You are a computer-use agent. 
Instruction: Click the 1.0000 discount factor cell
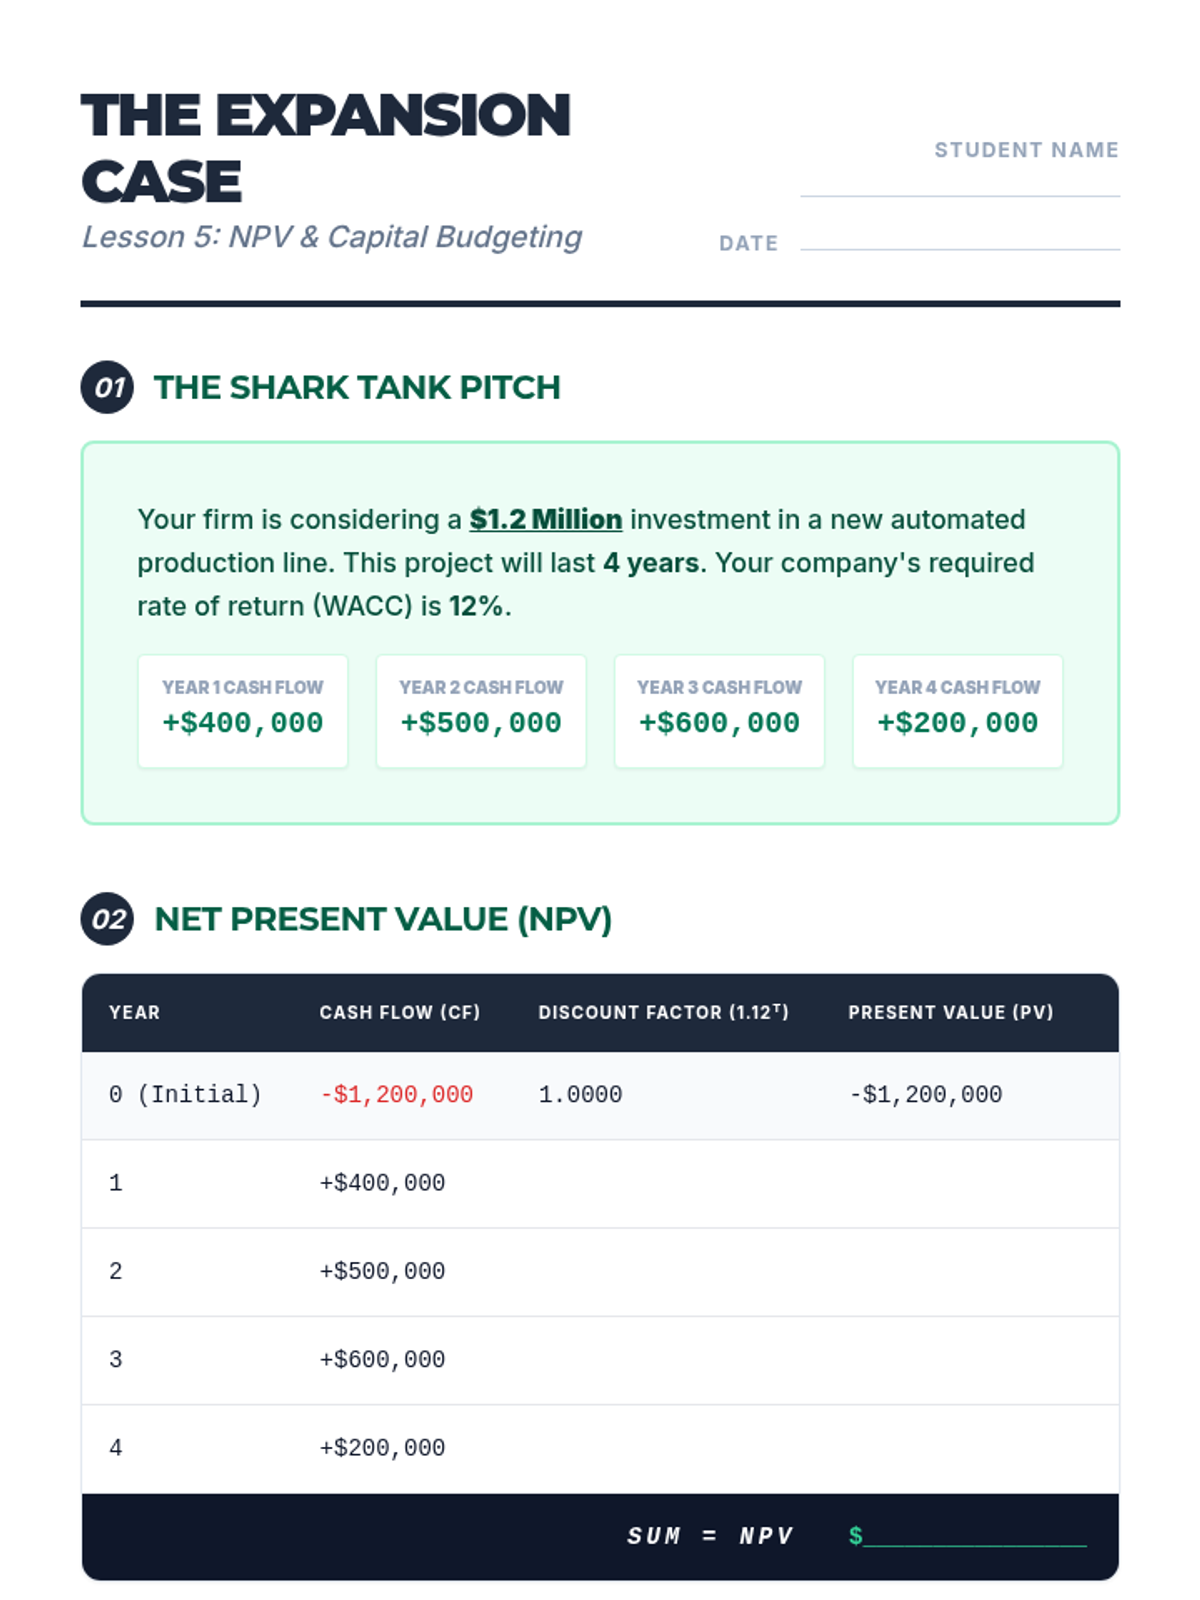coord(580,1095)
